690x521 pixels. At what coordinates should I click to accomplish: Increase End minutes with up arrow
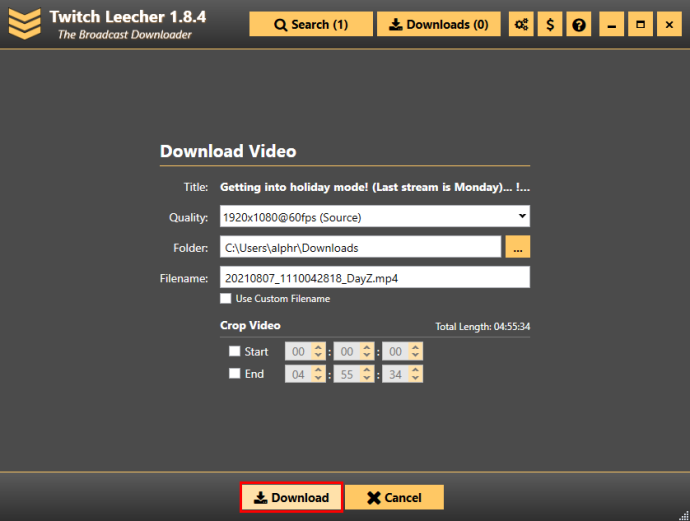(x=367, y=370)
